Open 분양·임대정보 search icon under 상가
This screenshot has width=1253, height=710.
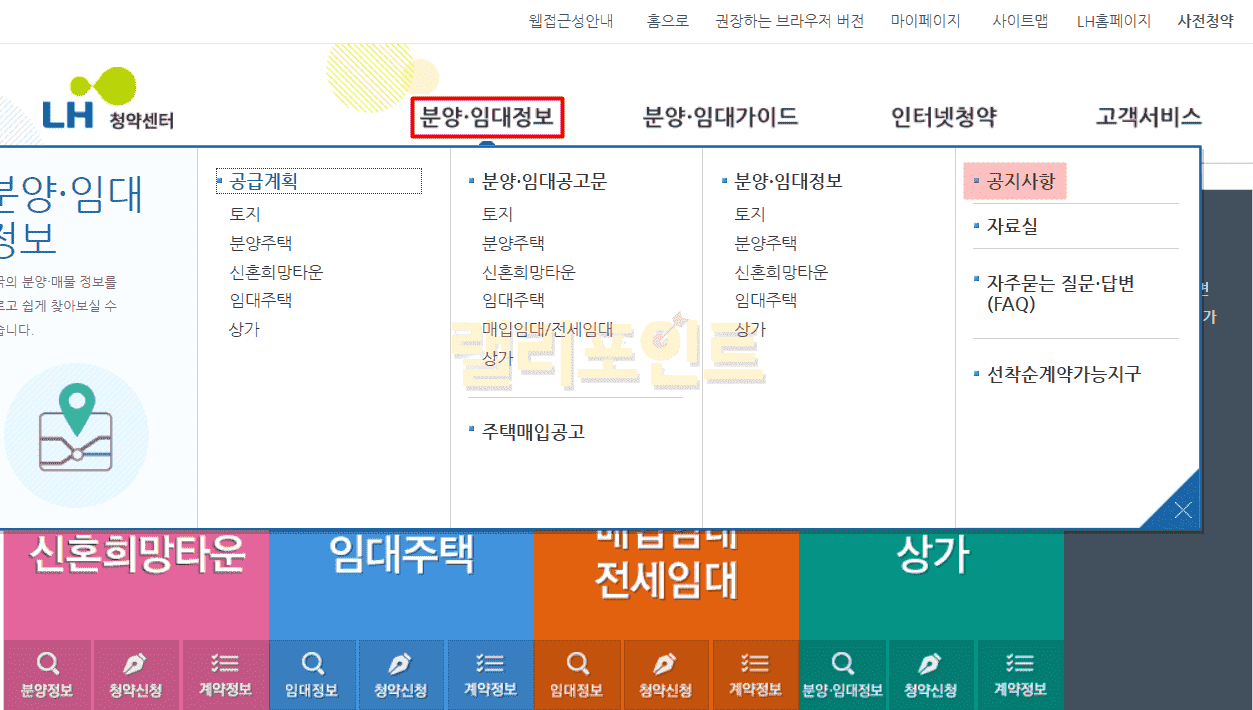point(842,674)
